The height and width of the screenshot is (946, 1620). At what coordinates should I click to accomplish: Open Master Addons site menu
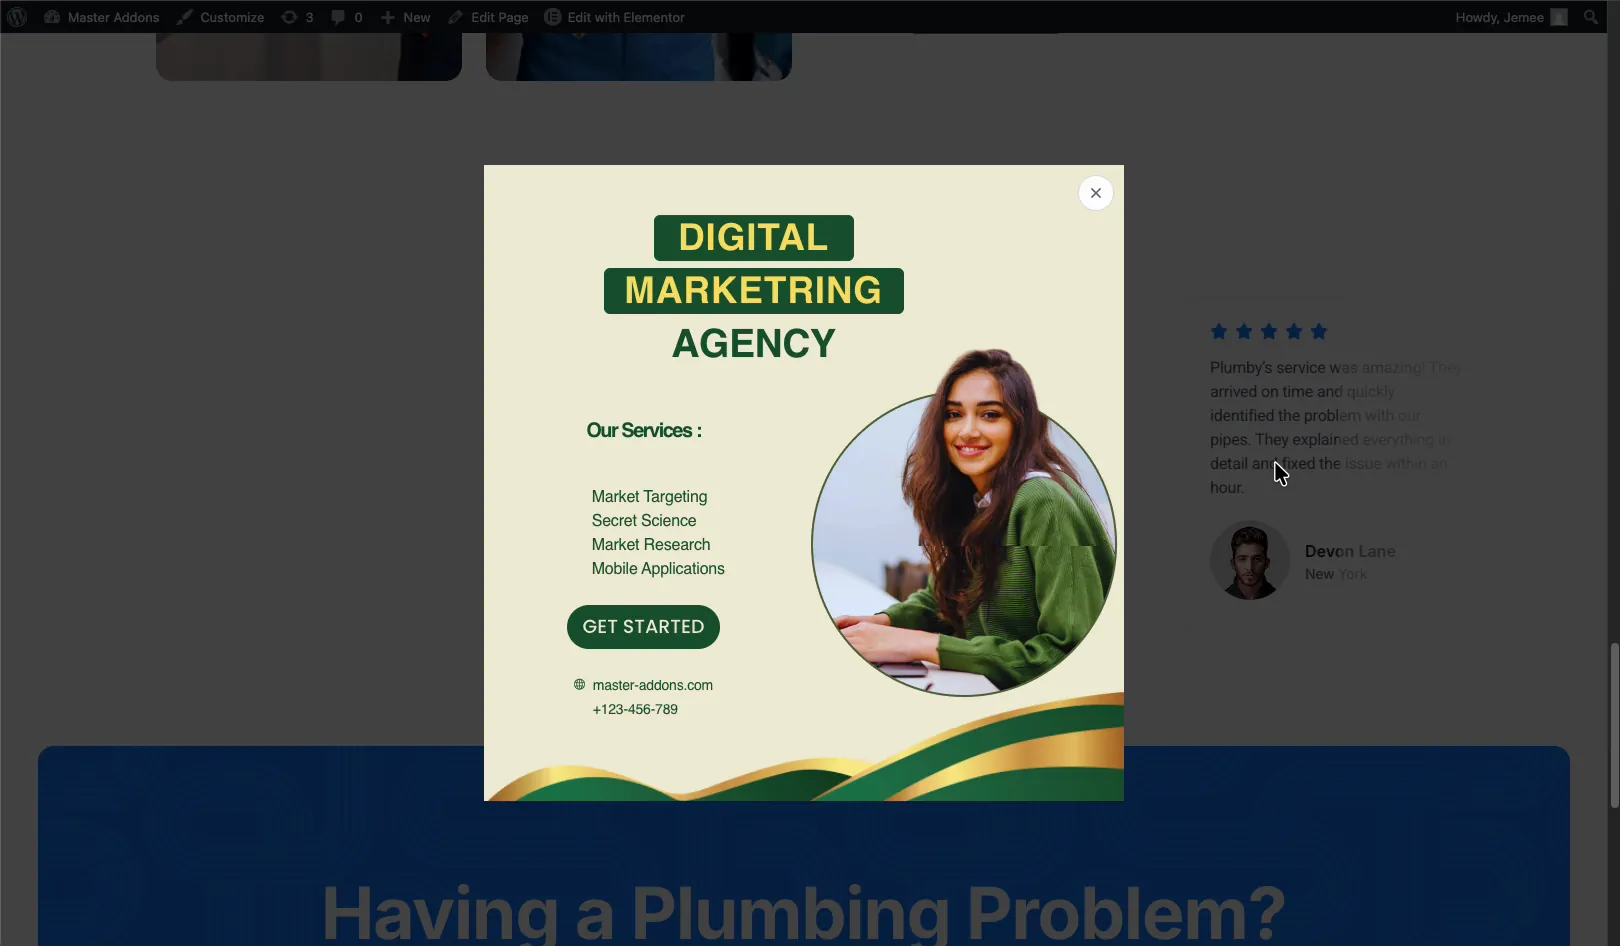(102, 17)
